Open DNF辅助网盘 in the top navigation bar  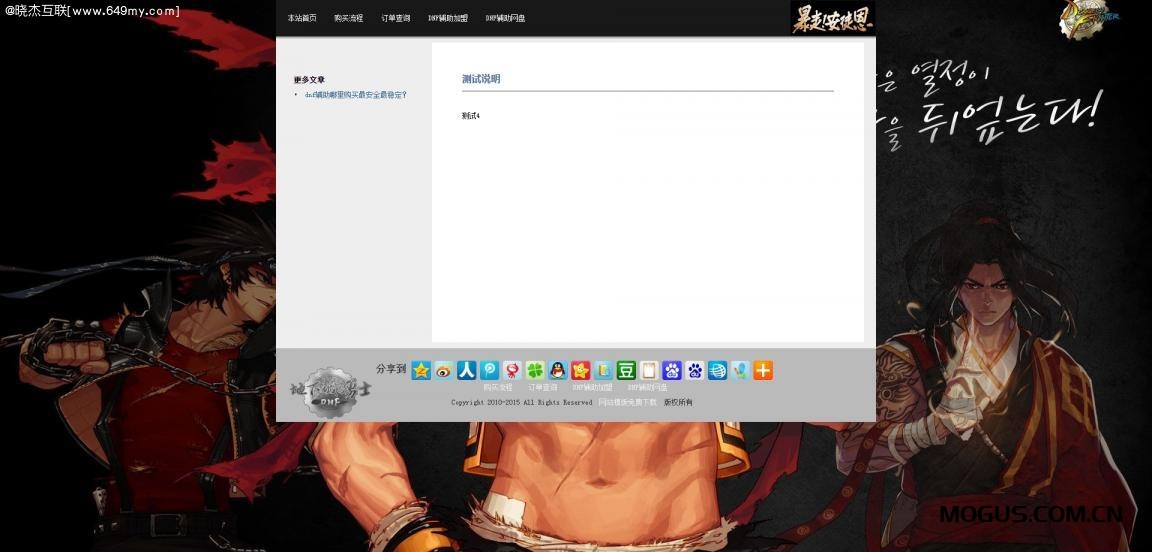coord(506,19)
